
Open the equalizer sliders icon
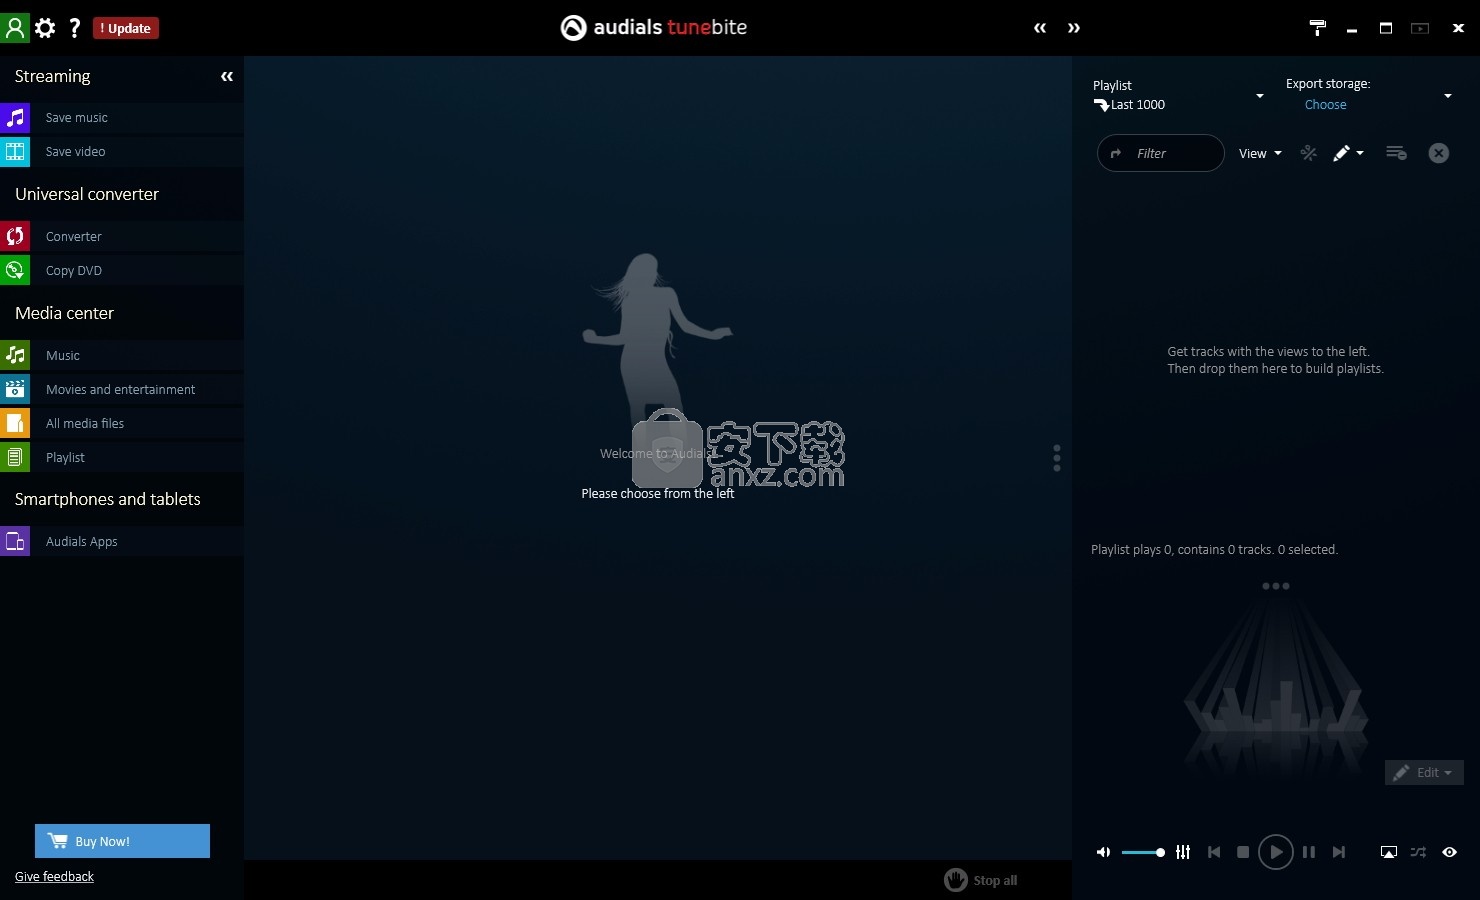pyautogui.click(x=1183, y=852)
